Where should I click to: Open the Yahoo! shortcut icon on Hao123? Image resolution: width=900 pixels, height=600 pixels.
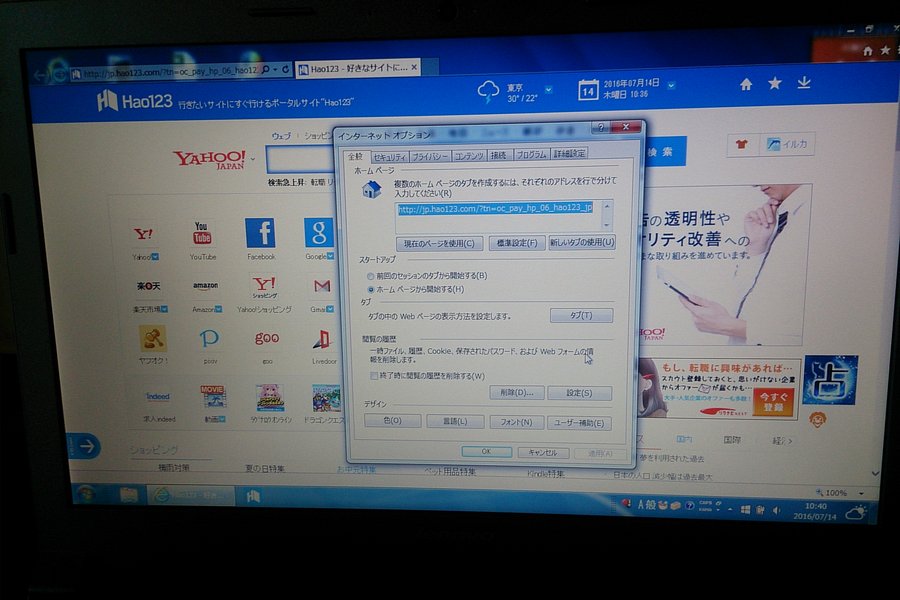pos(143,234)
